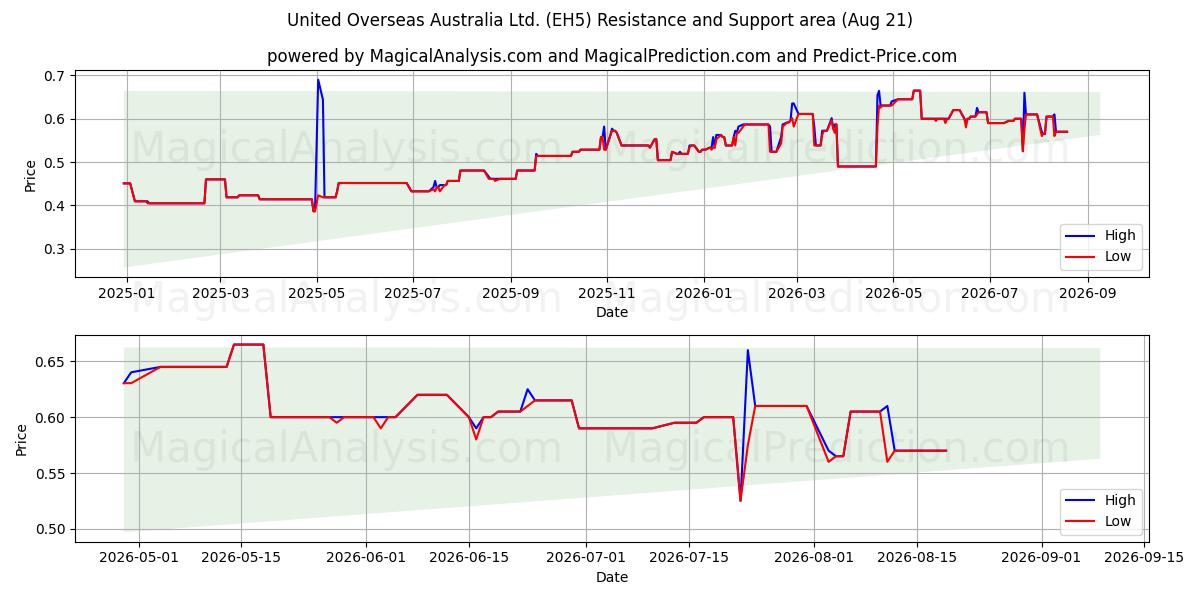Click the 'powered by MagicalAnalysis.com' subtitle
This screenshot has width=1200, height=600.
[x=612, y=56]
